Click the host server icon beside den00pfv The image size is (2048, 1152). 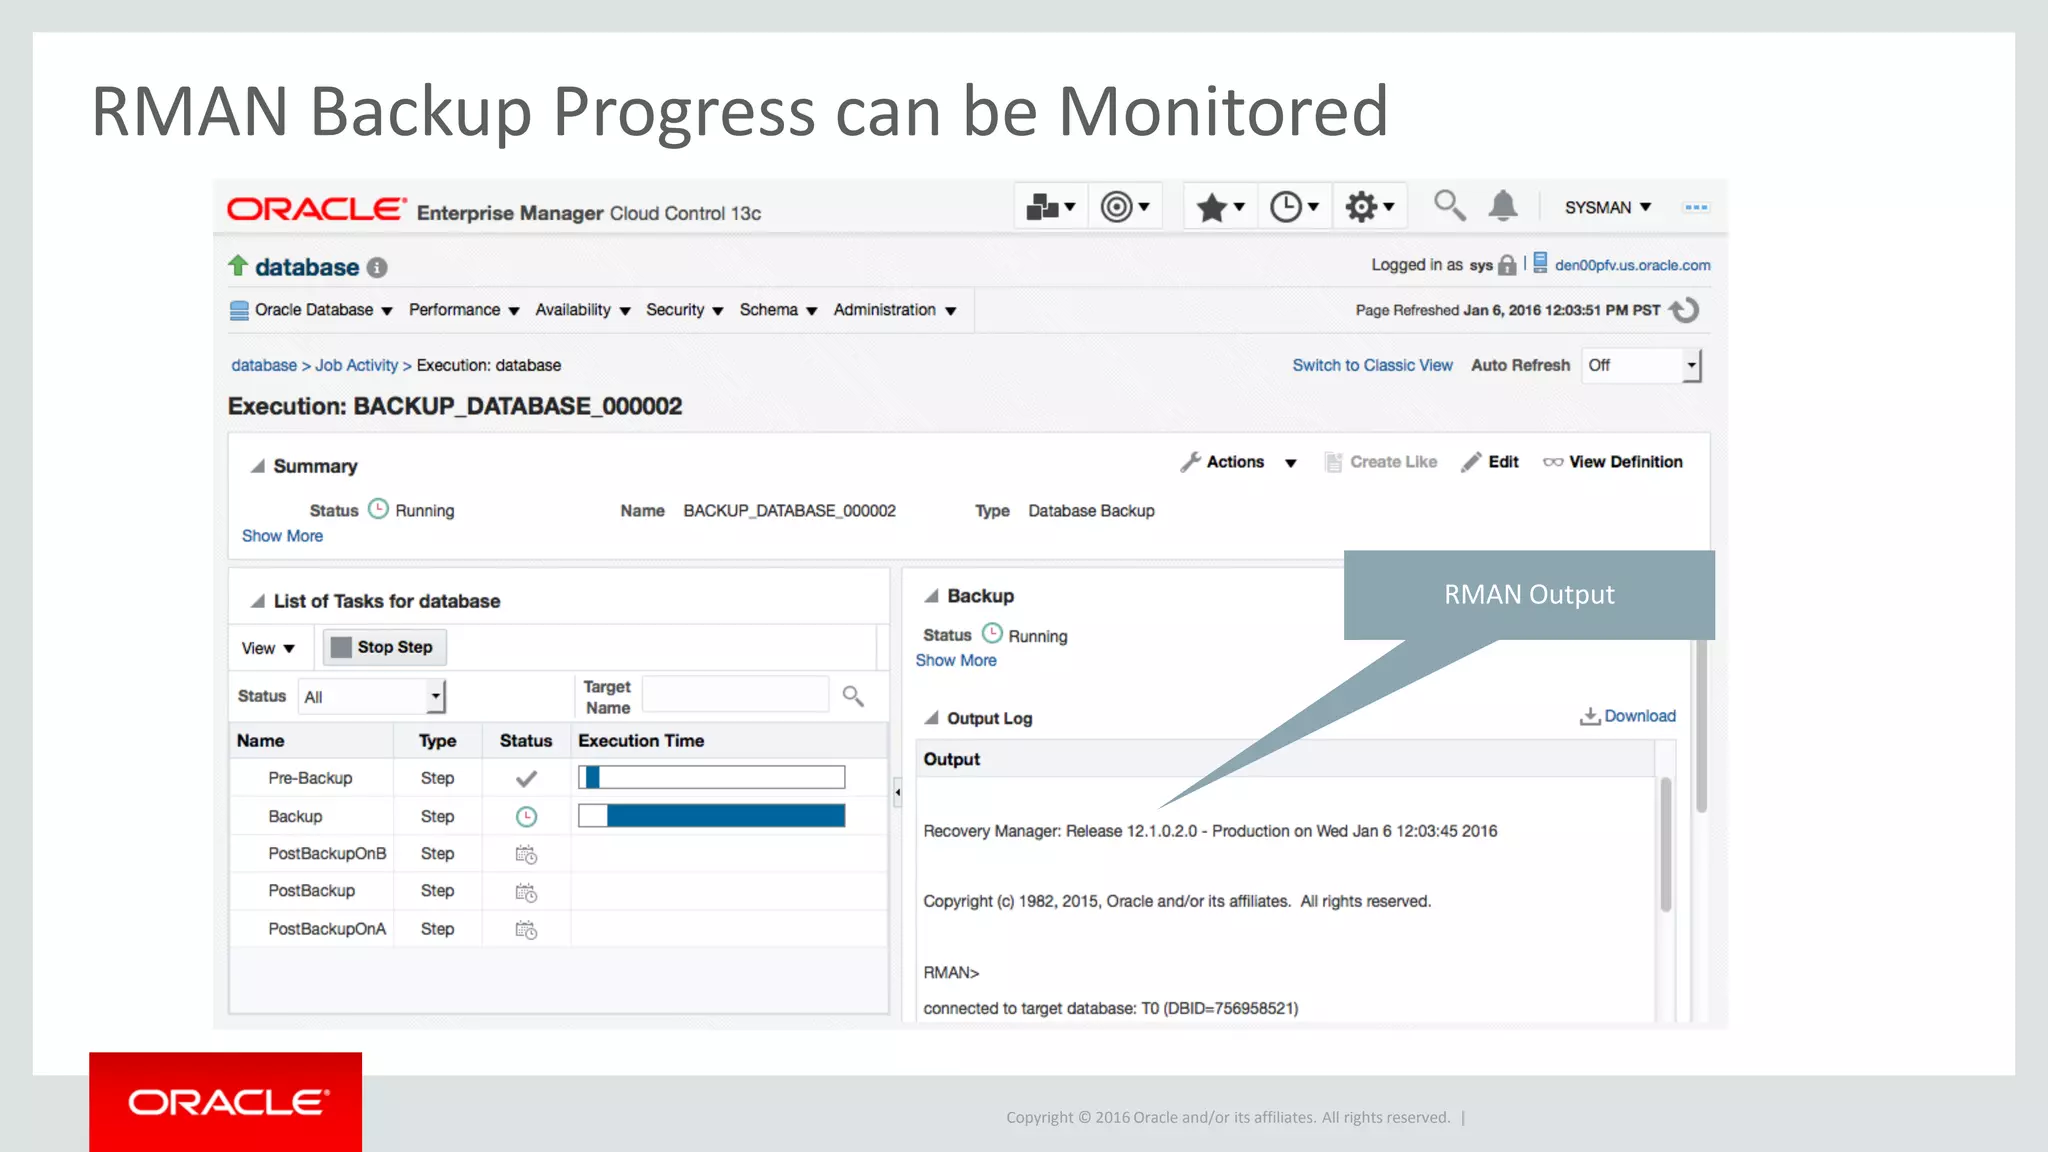click(1540, 263)
